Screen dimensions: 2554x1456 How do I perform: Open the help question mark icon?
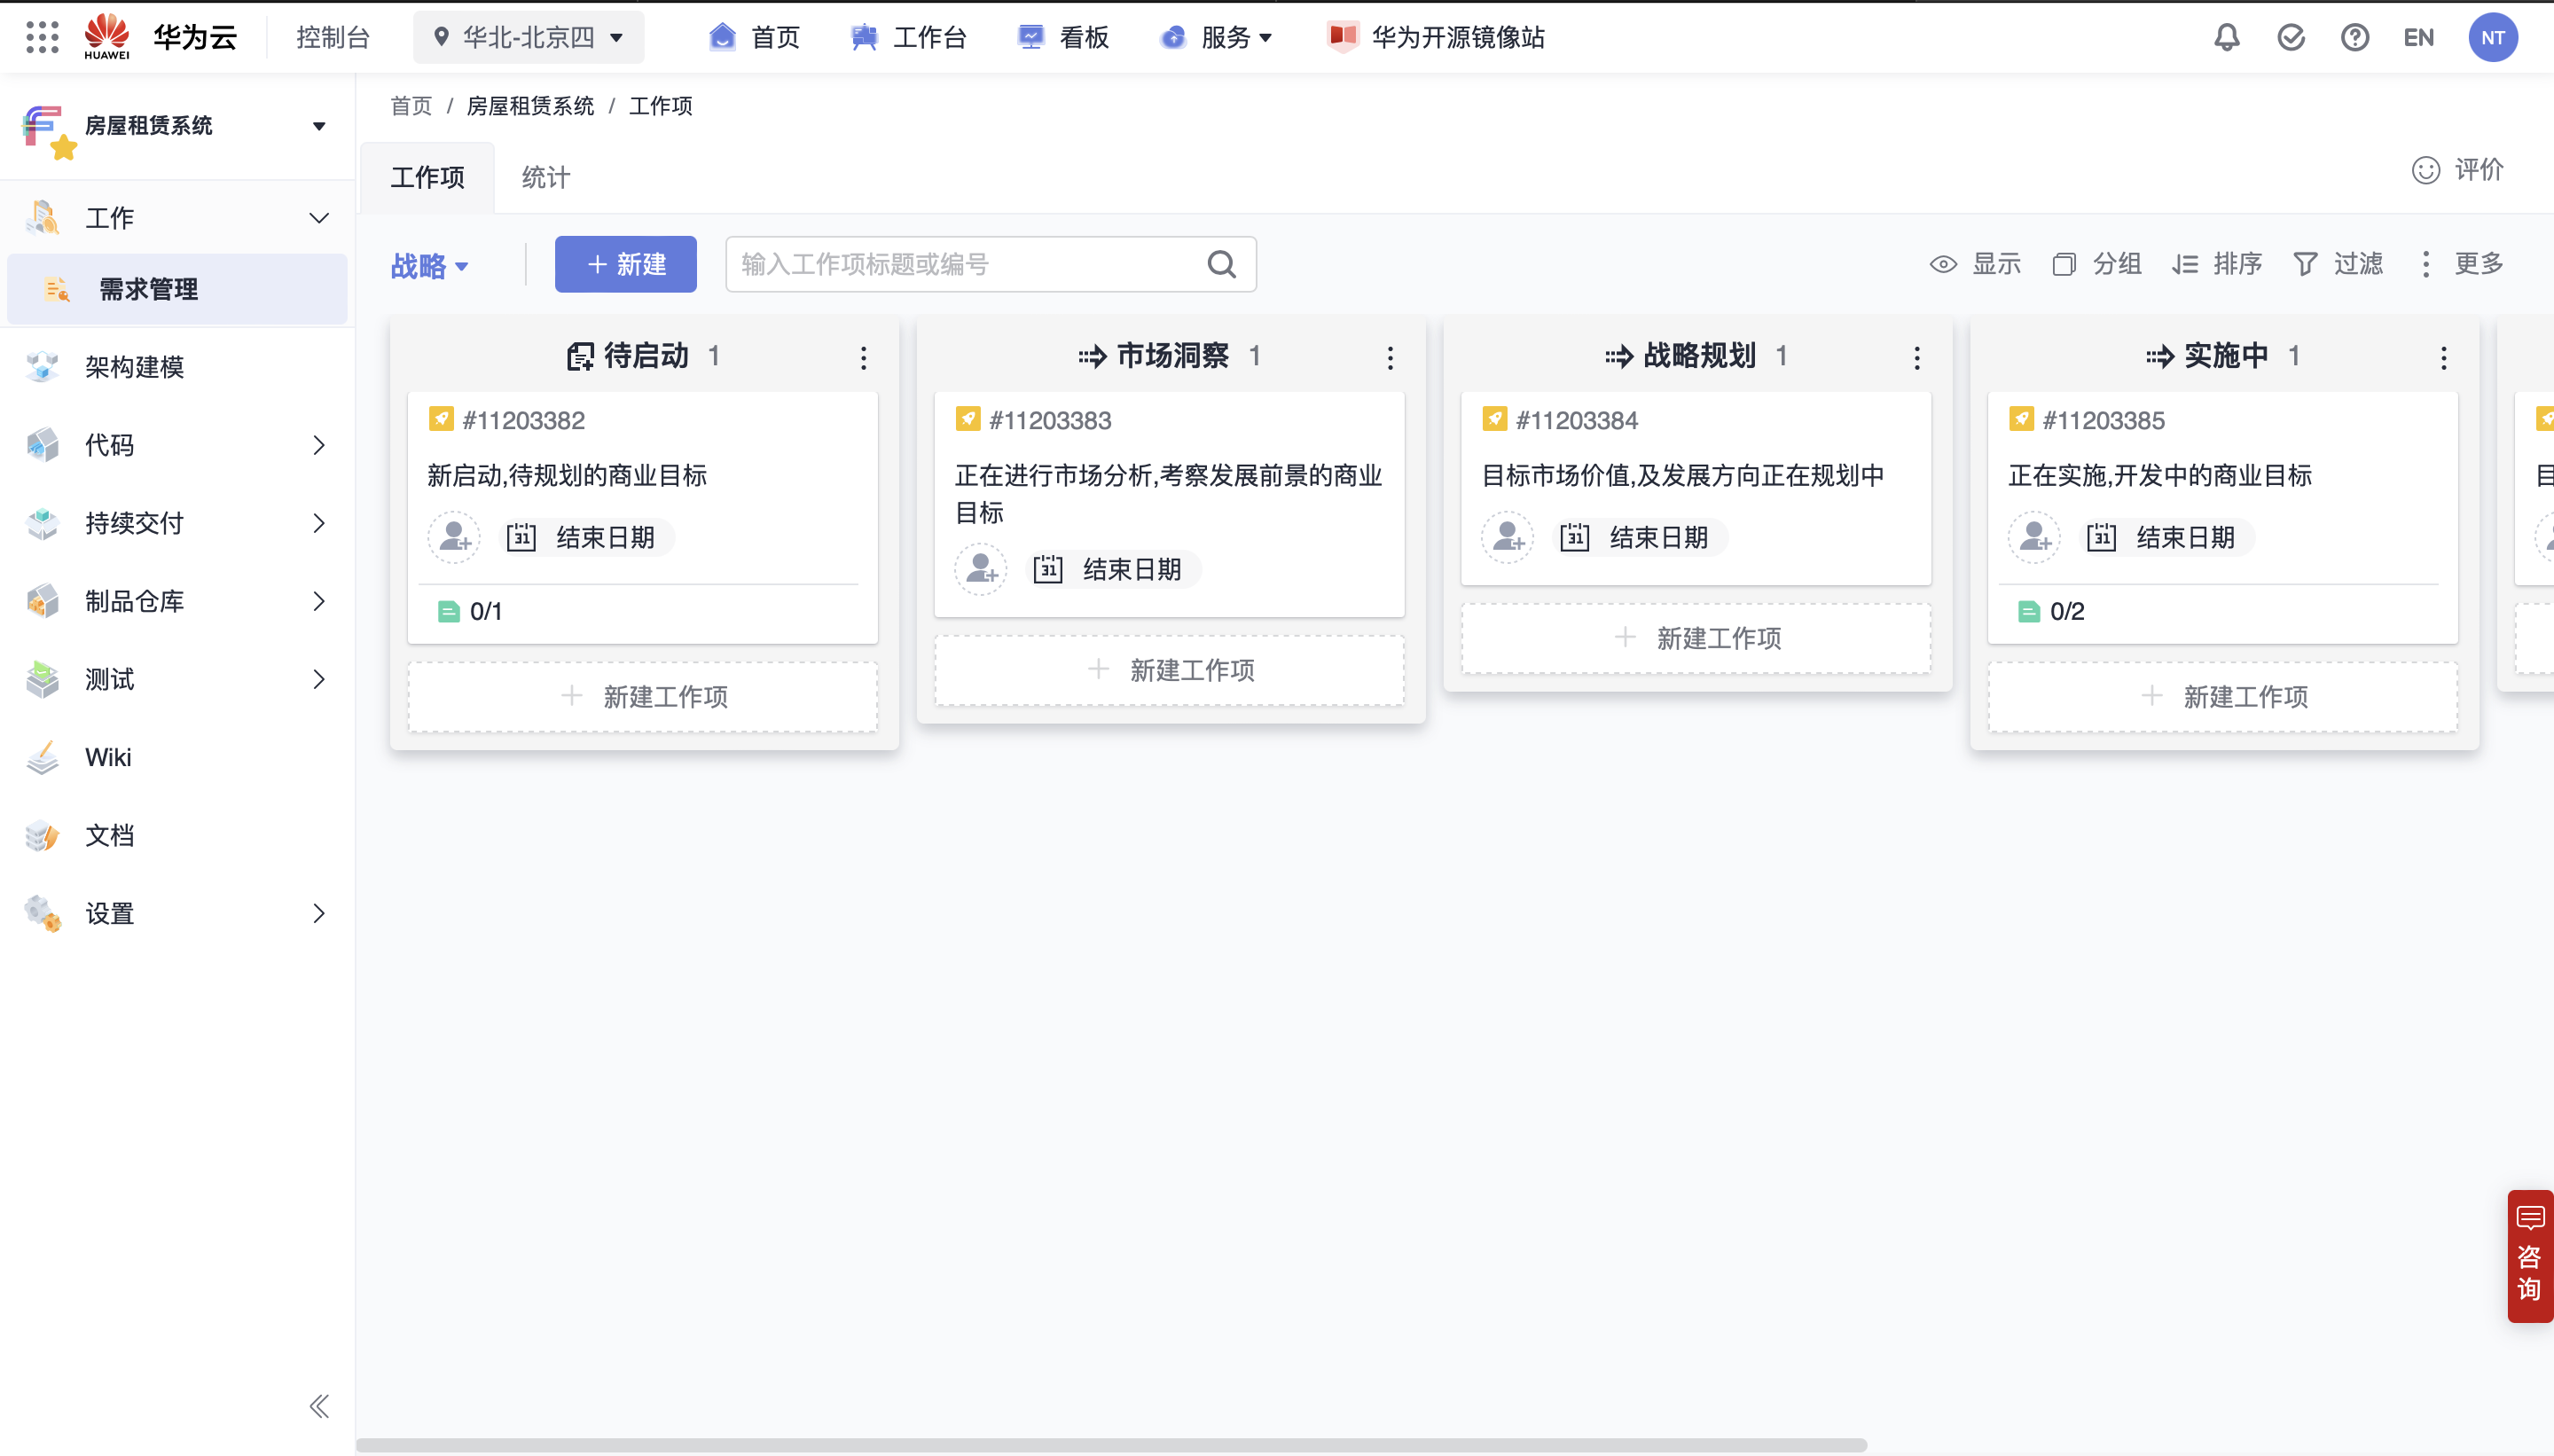point(2354,38)
